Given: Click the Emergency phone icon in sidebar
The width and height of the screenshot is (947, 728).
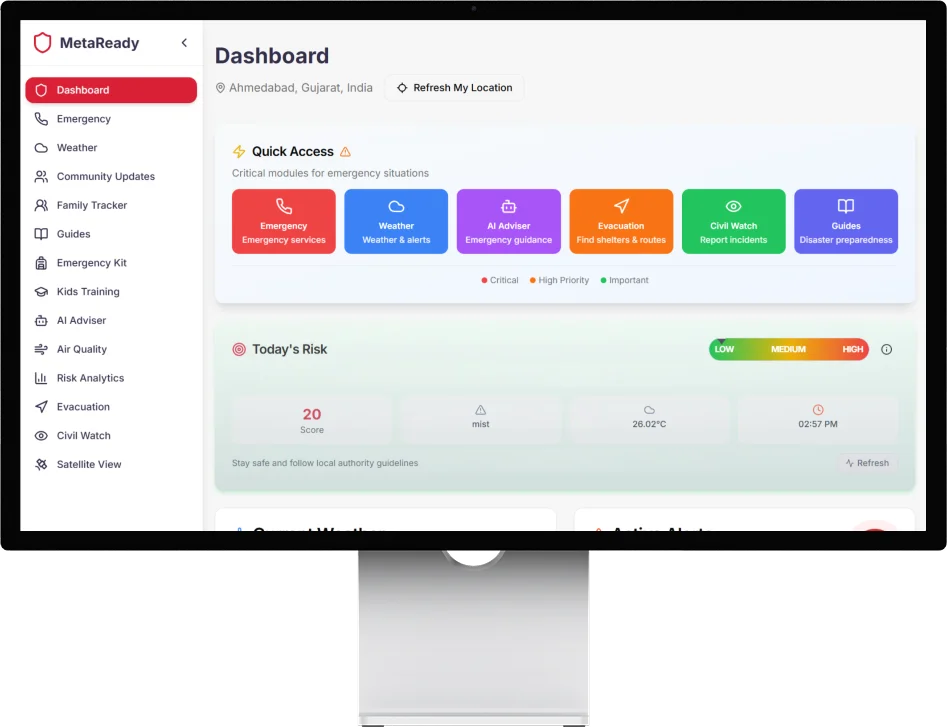Looking at the screenshot, I should [x=41, y=119].
